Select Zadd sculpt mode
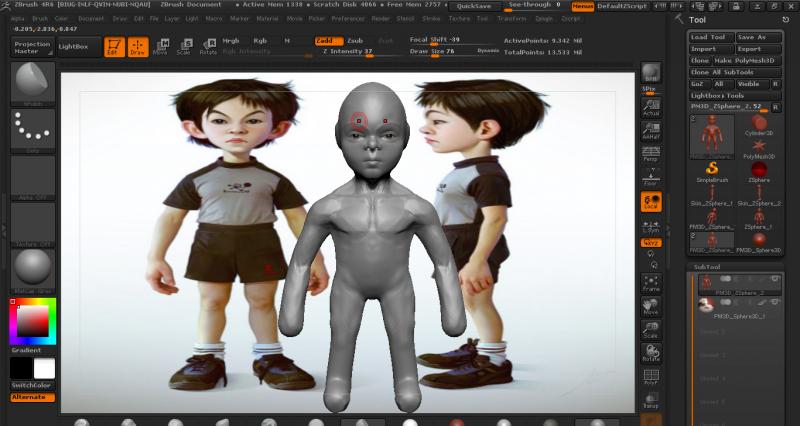The width and height of the screenshot is (800, 426). (x=328, y=41)
